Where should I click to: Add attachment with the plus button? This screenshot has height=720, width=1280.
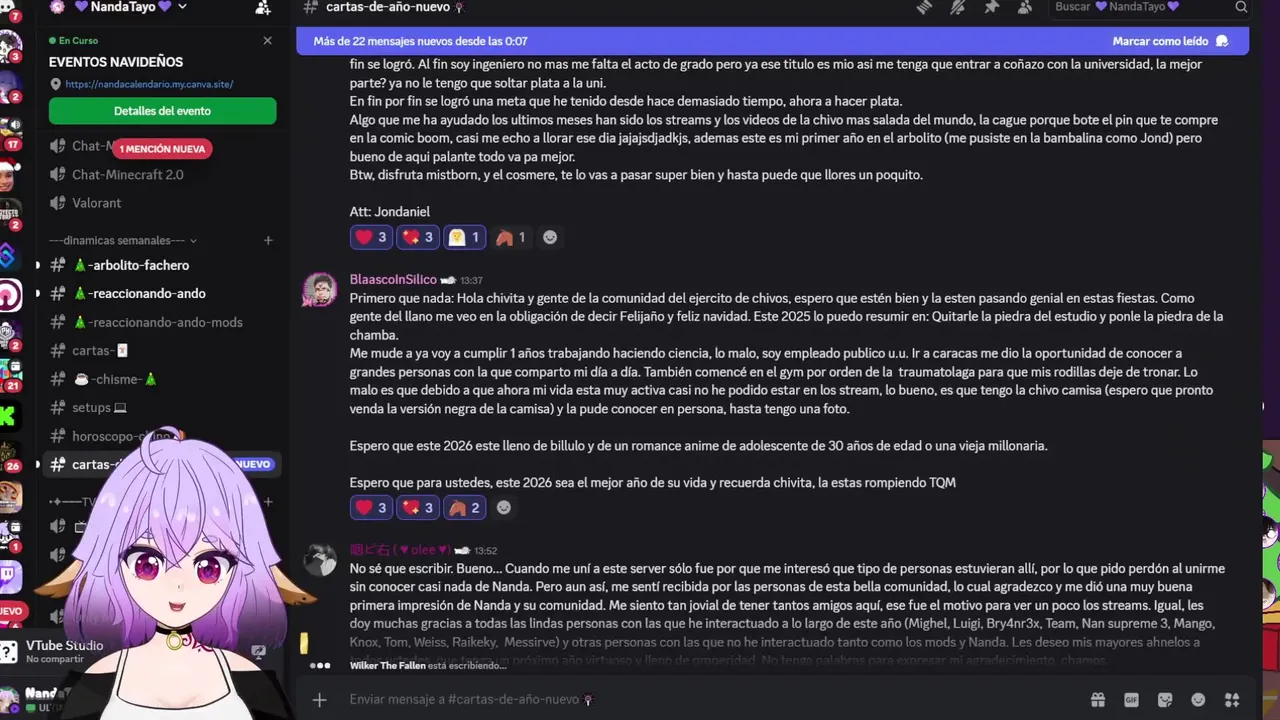coord(319,700)
